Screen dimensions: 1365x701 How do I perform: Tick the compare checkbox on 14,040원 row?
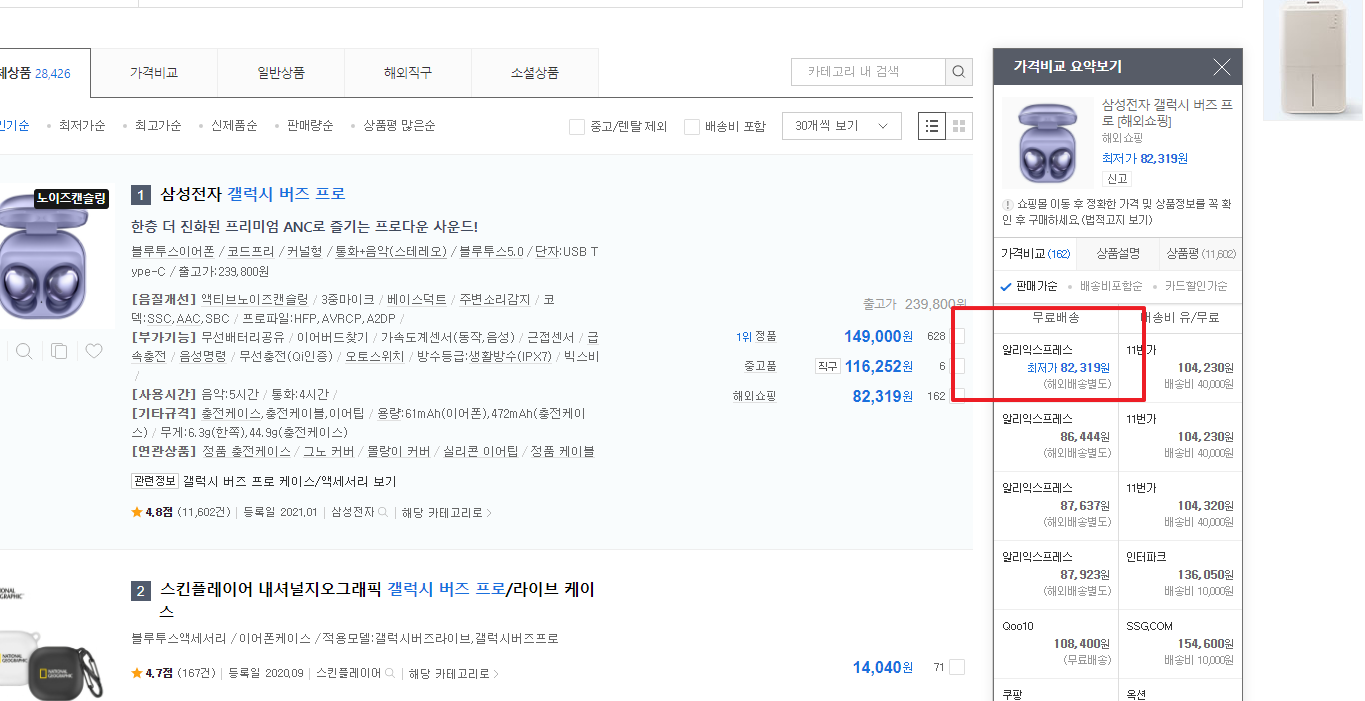coord(957,667)
